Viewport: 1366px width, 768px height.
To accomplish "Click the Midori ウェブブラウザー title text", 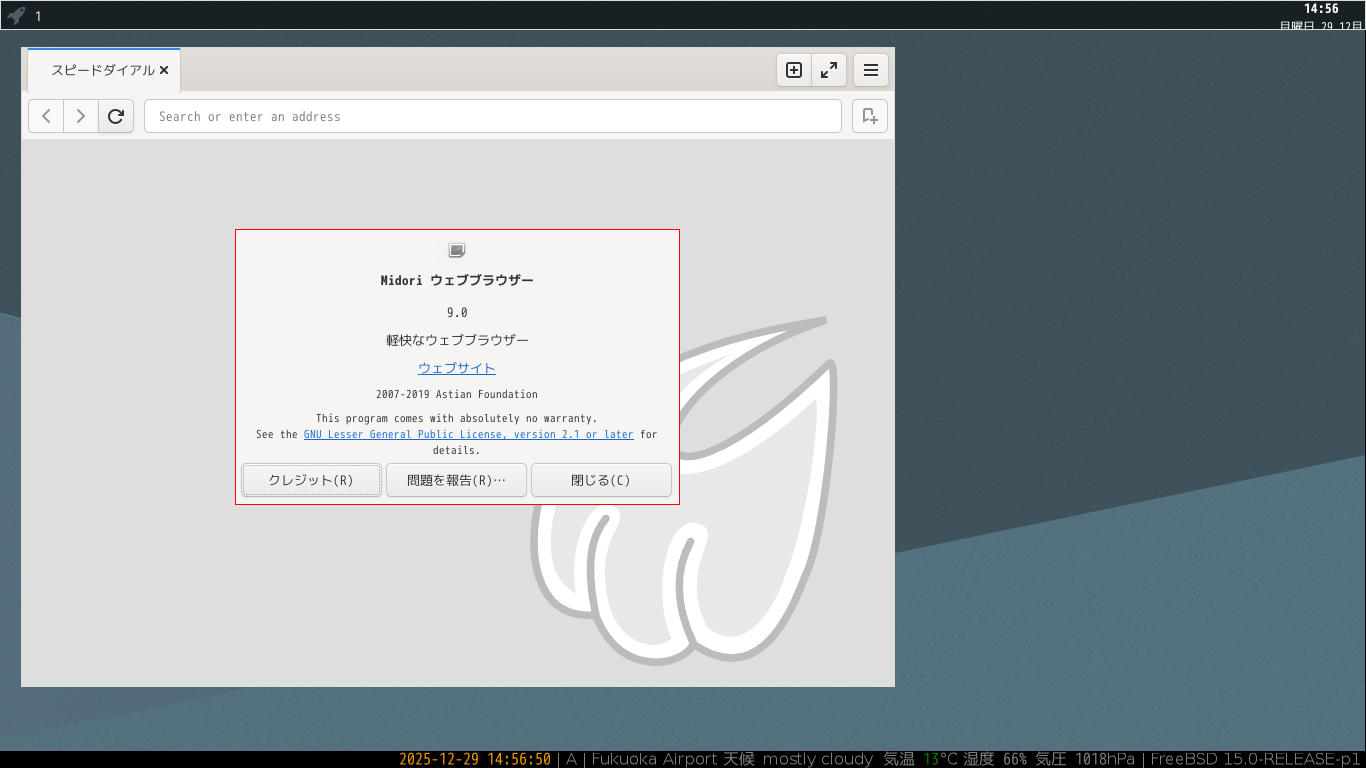I will 457,281.
